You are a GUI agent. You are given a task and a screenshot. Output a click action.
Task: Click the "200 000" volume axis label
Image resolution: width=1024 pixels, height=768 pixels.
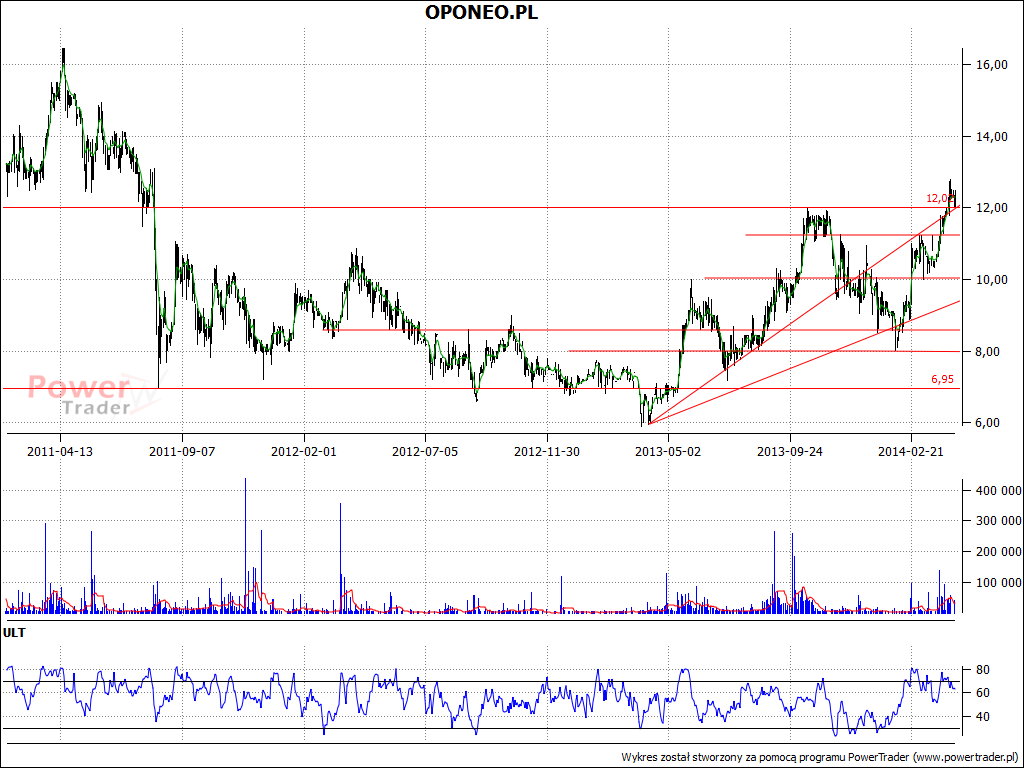[999, 552]
